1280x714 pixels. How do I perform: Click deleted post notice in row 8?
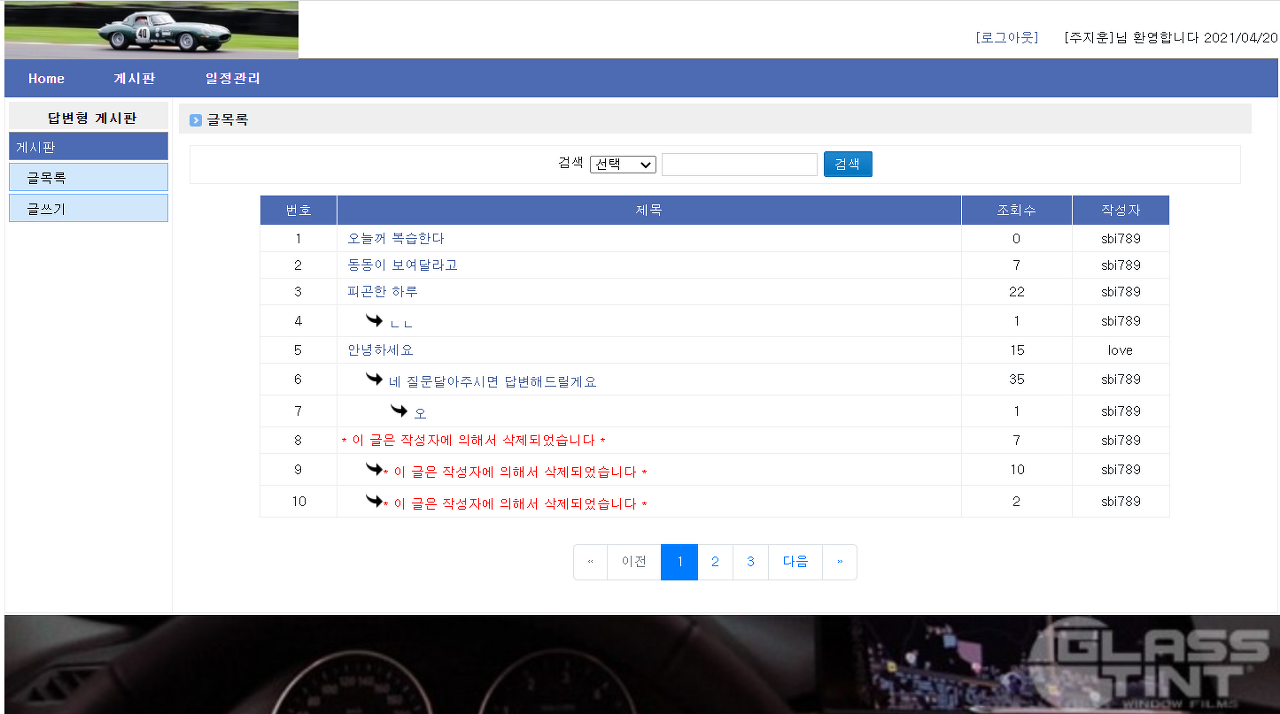pos(474,440)
